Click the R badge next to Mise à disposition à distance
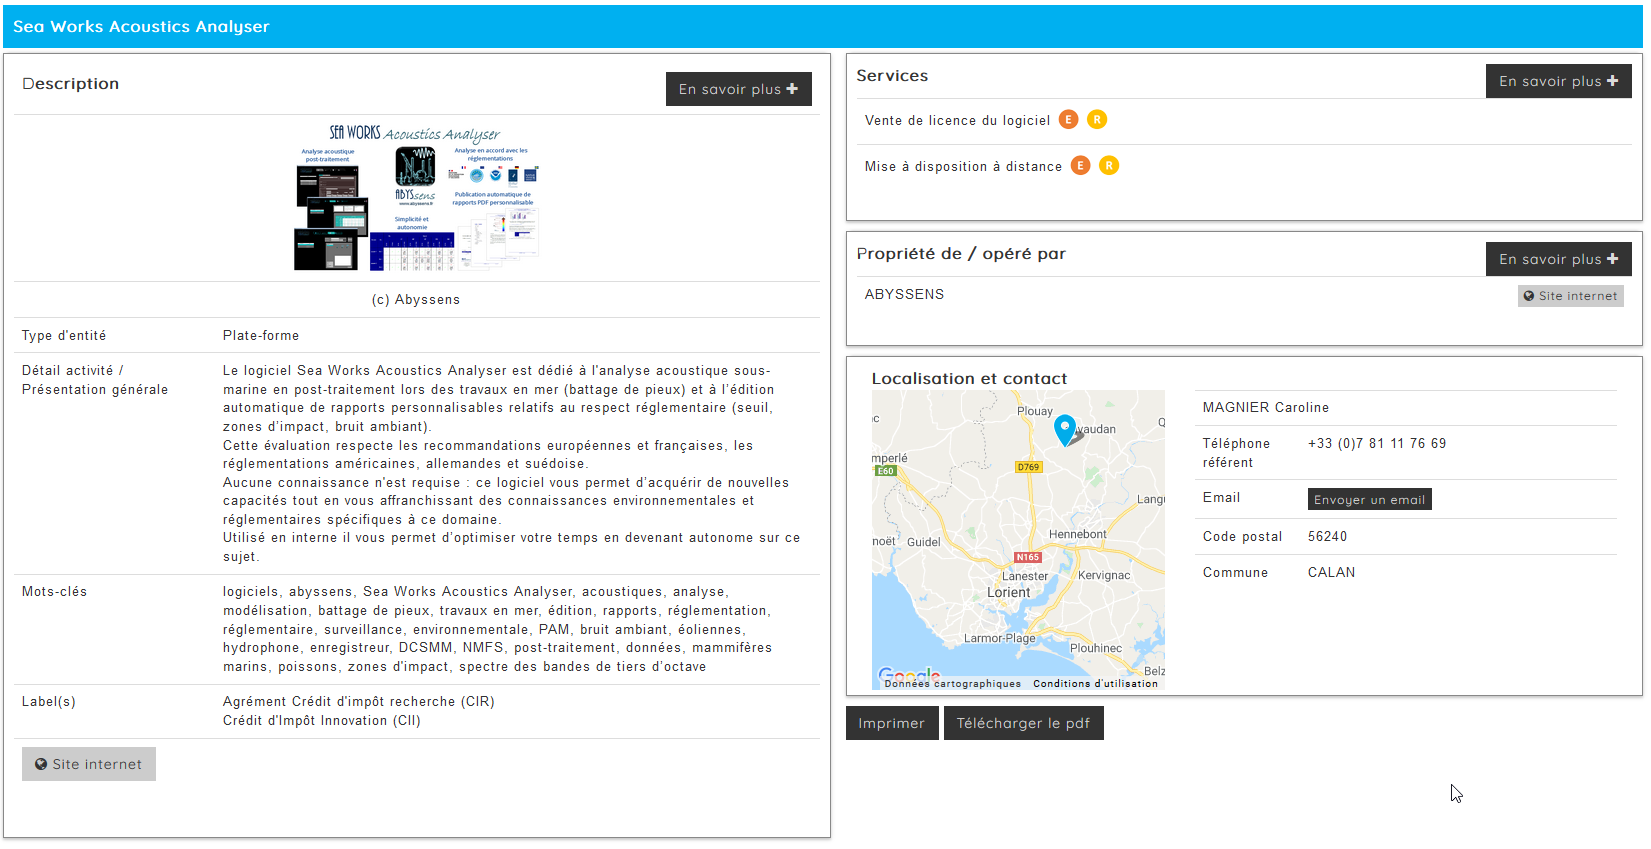Screen dimensions: 1651x849 click(x=1109, y=166)
